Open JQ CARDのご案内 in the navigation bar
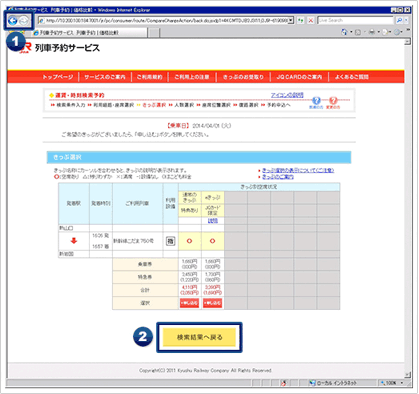Image resolution: width=419 pixels, height=394 pixels. [299, 77]
